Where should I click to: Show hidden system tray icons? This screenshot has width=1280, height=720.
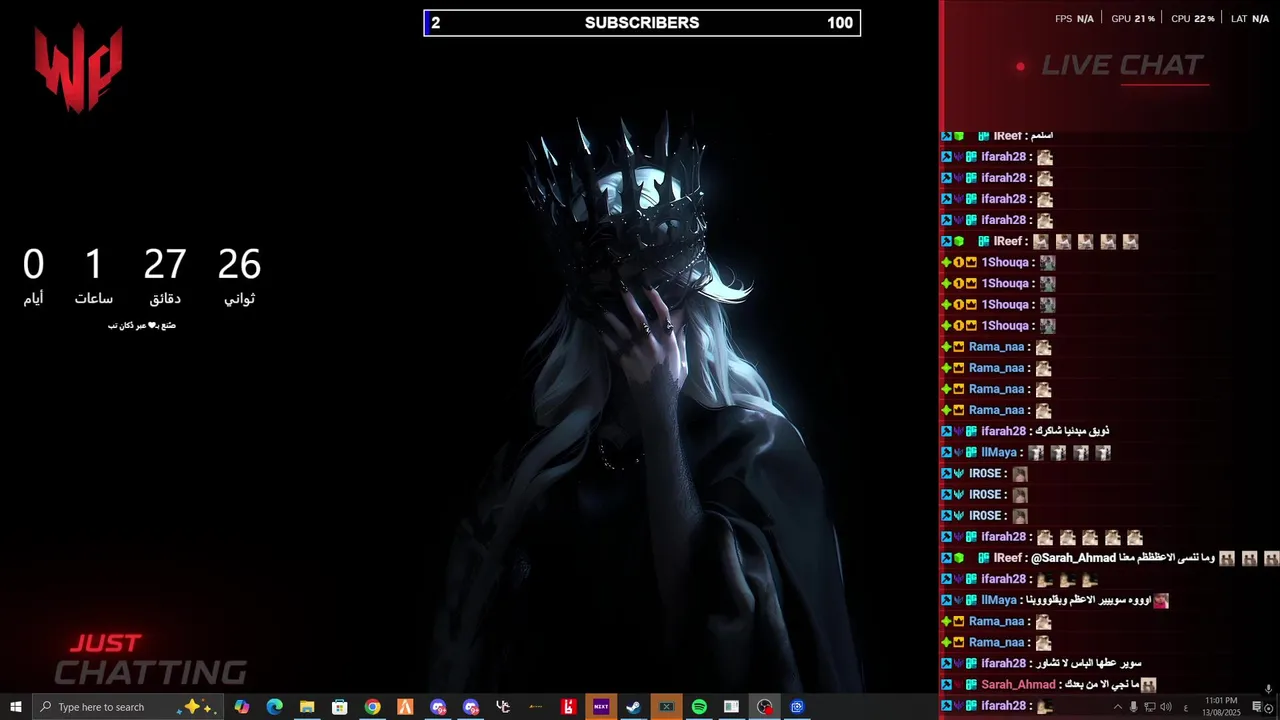pos(1118,707)
